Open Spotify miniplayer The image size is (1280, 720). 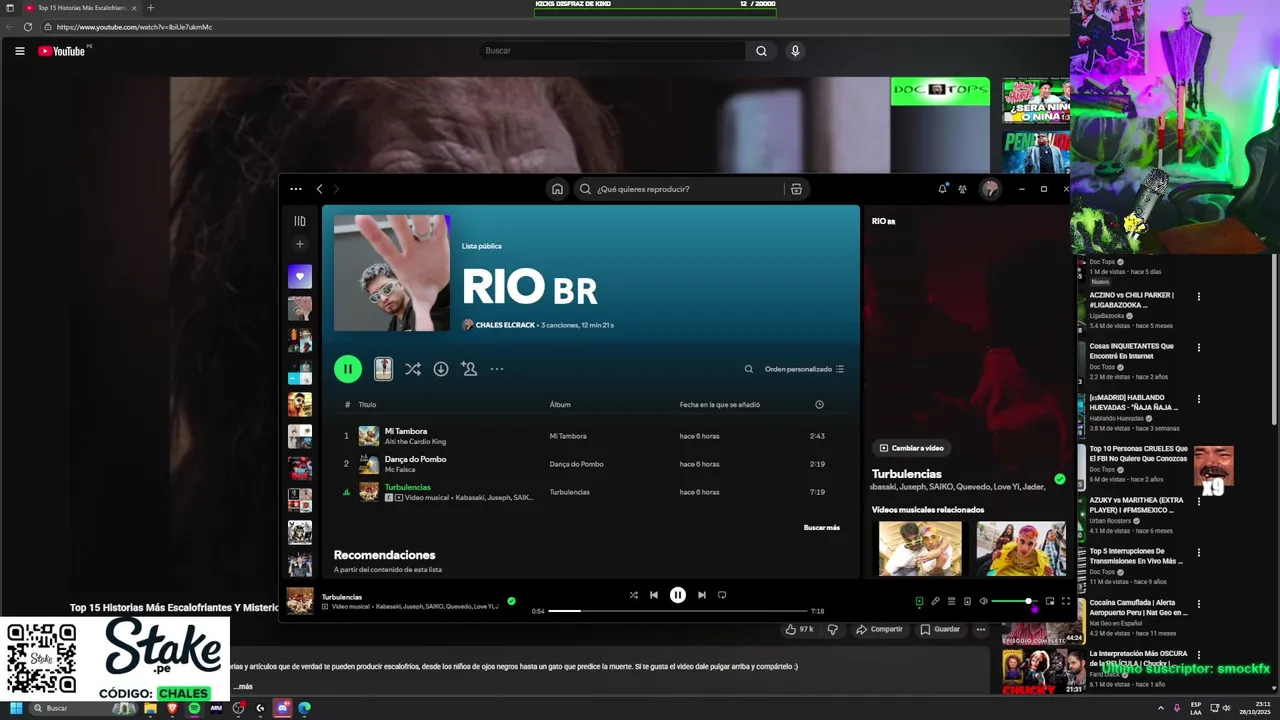[1050, 601]
